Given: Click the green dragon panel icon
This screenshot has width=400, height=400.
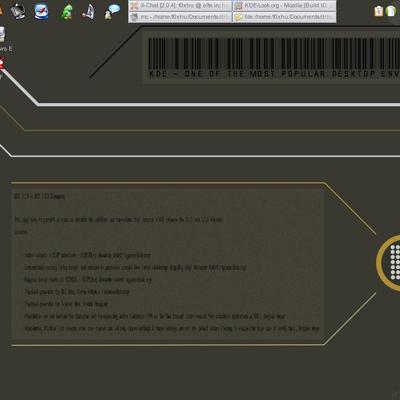Looking at the screenshot, I should (67, 12).
